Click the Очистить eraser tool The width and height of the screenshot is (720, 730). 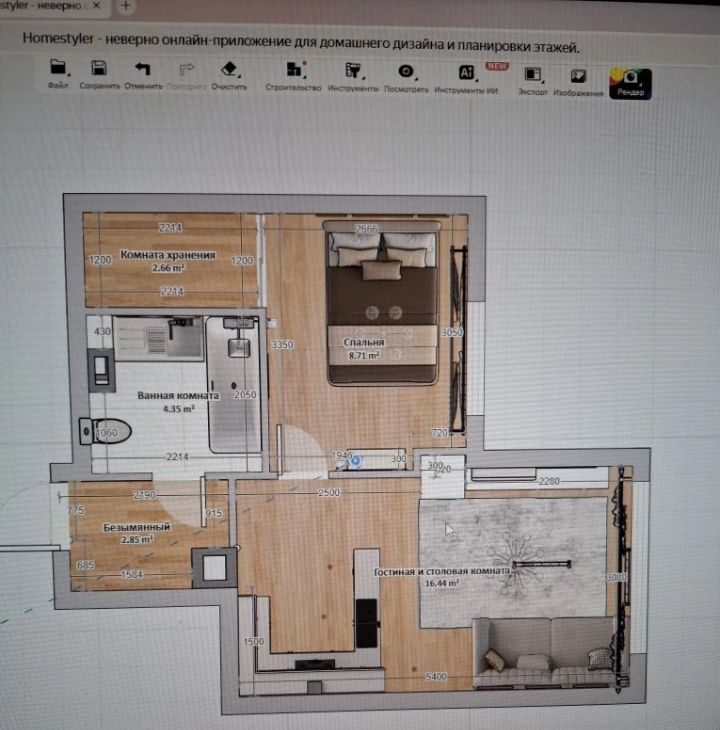click(229, 70)
